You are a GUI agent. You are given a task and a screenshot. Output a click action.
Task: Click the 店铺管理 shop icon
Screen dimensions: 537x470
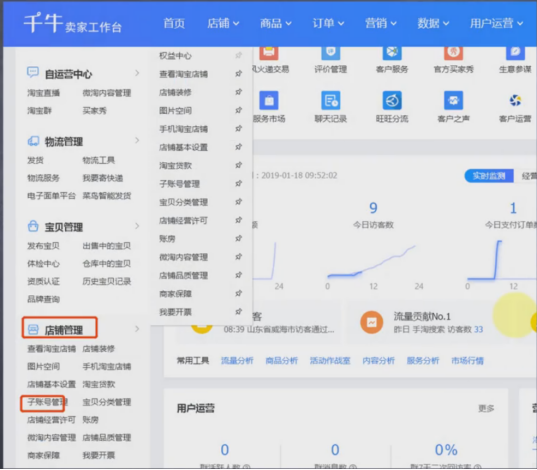(x=33, y=330)
